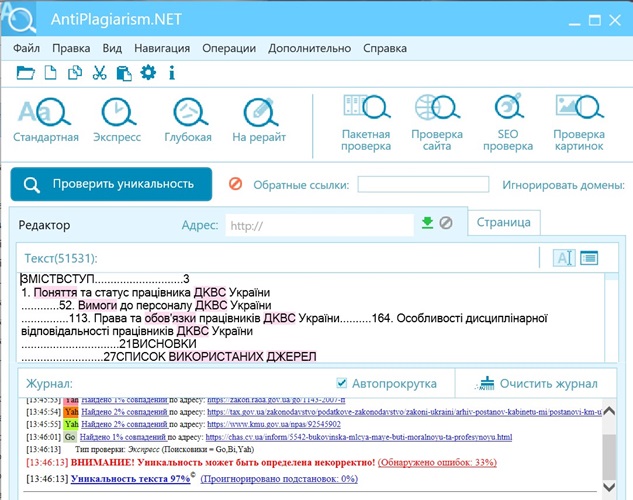The height and width of the screenshot is (500, 633).
Task: Open the Справка menu
Action: coord(385,48)
